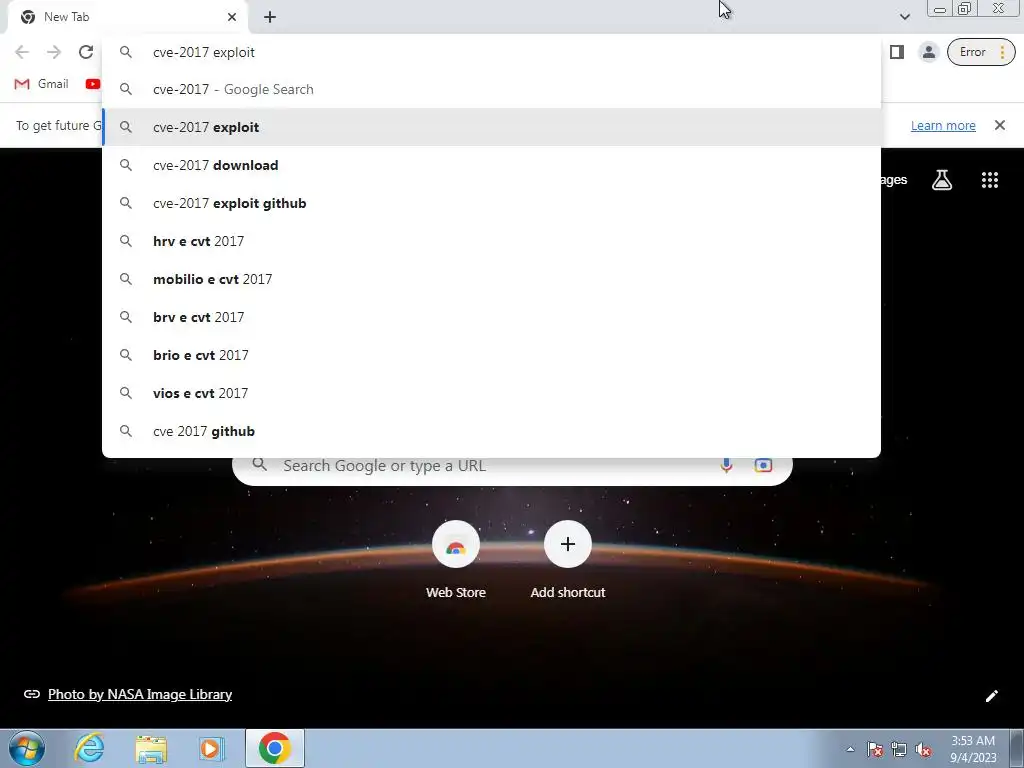Open YouTube bookmark icon
The height and width of the screenshot is (768, 1024).
[93, 84]
